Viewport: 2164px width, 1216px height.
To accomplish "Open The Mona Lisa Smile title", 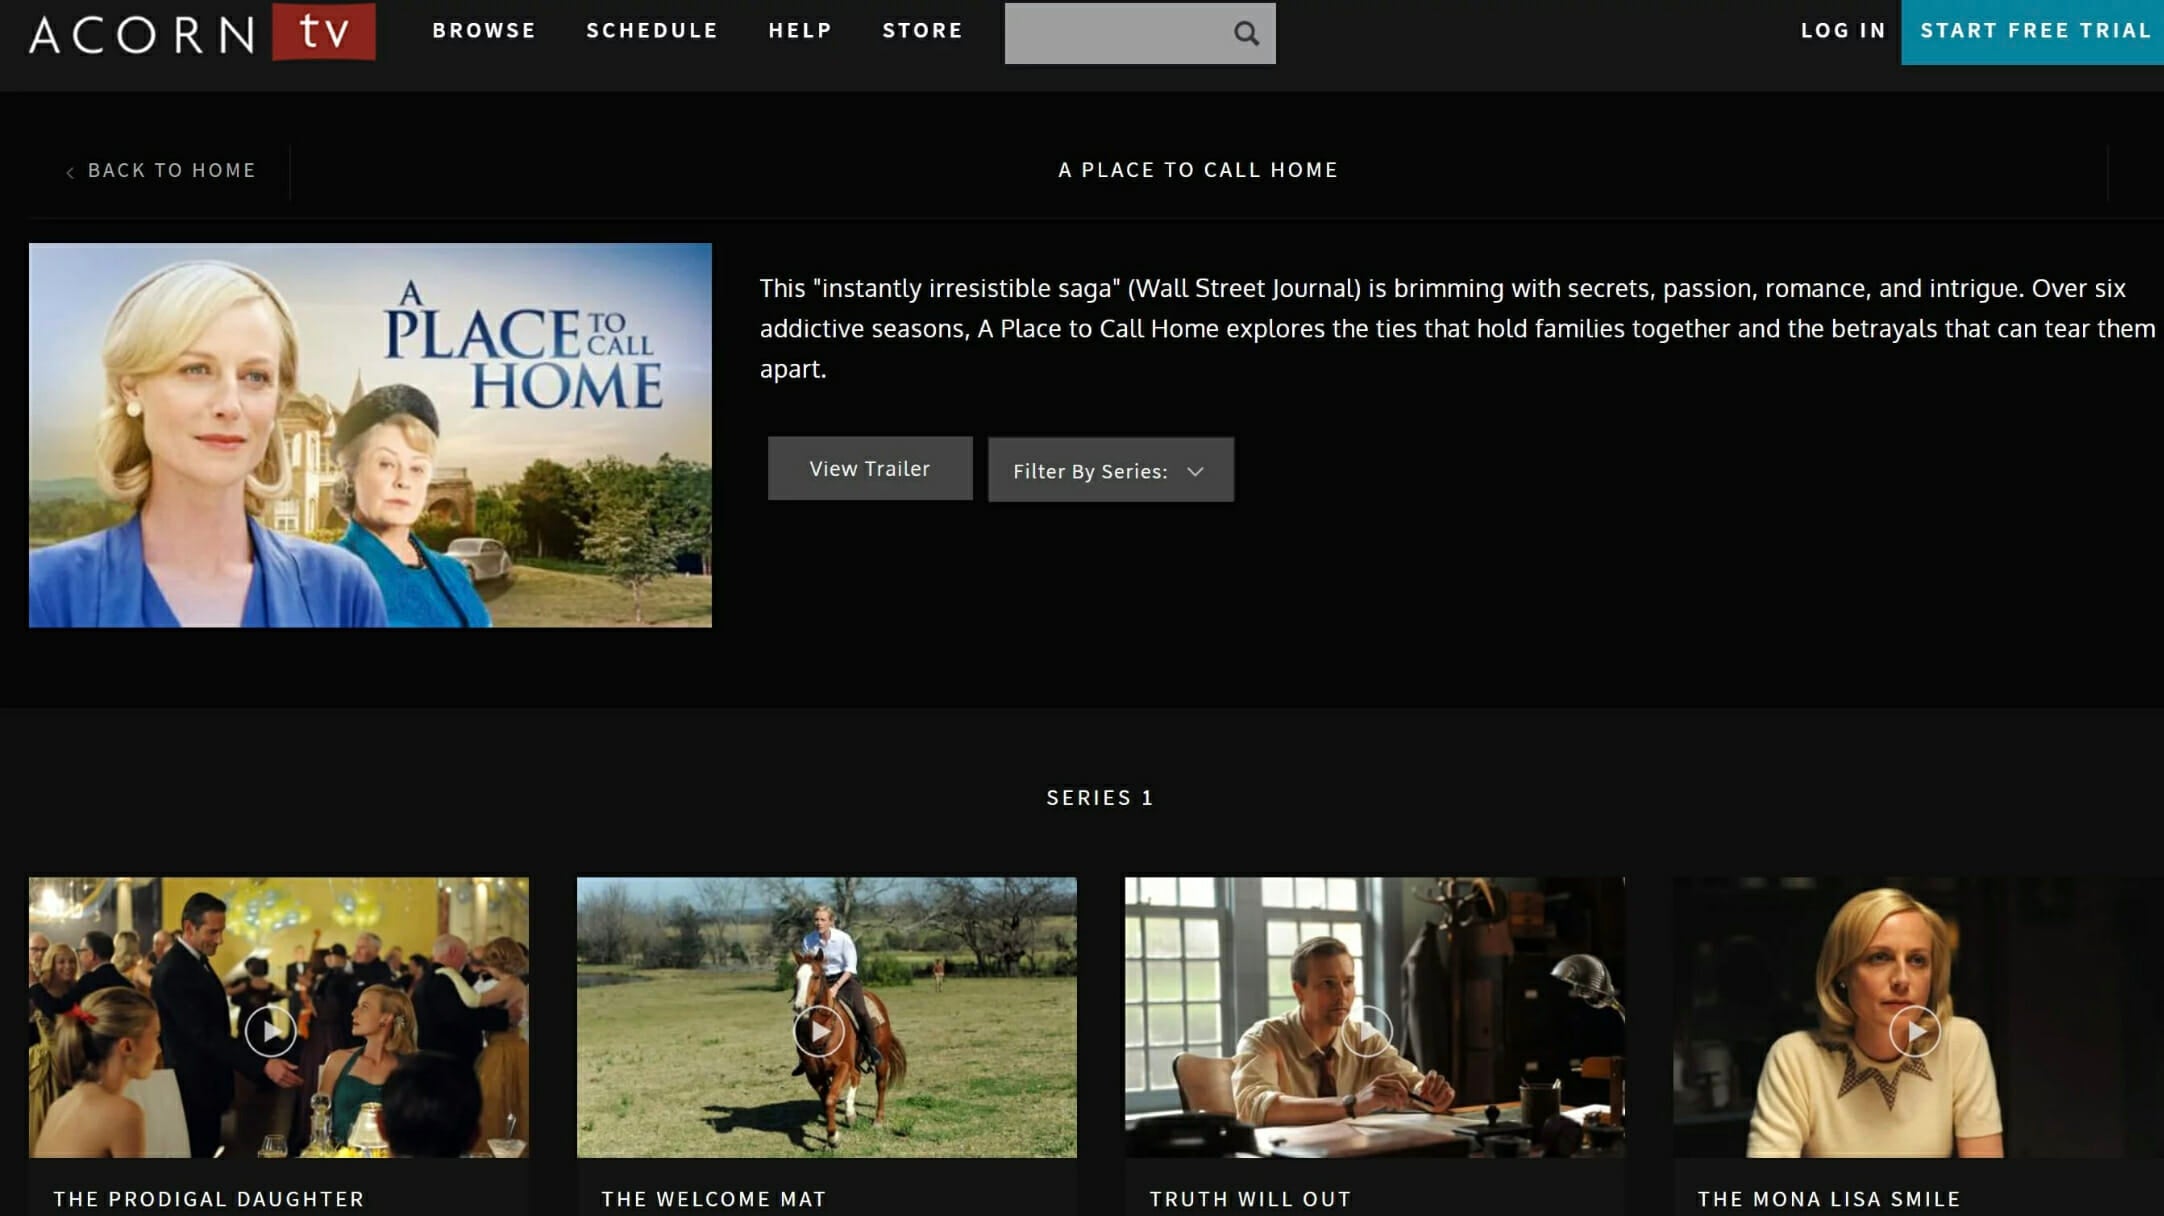I will (1829, 1199).
